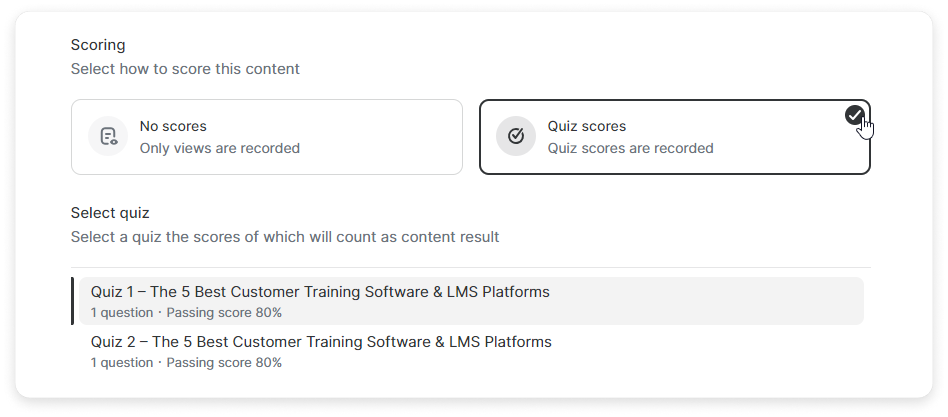Image resolution: width=948 pixels, height=417 pixels.
Task: Choose Quiz 1 from the quiz list
Action: point(470,301)
